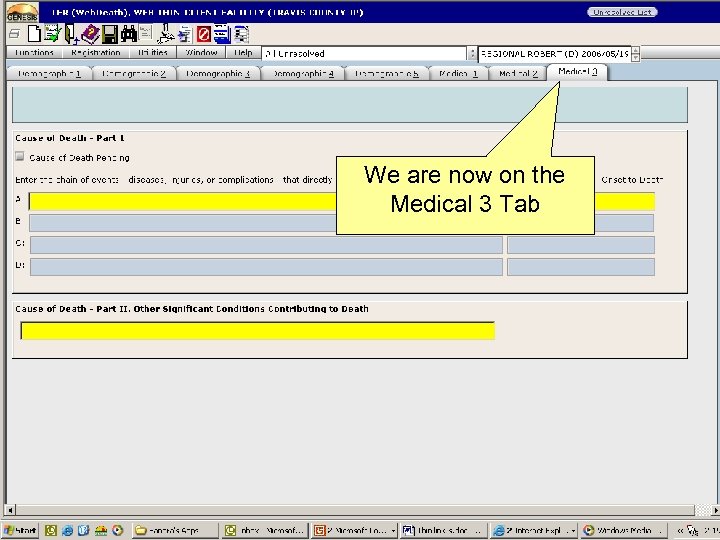The image size is (720, 540).
Task: Click the grayed document icon beside binoculars
Action: point(146,33)
